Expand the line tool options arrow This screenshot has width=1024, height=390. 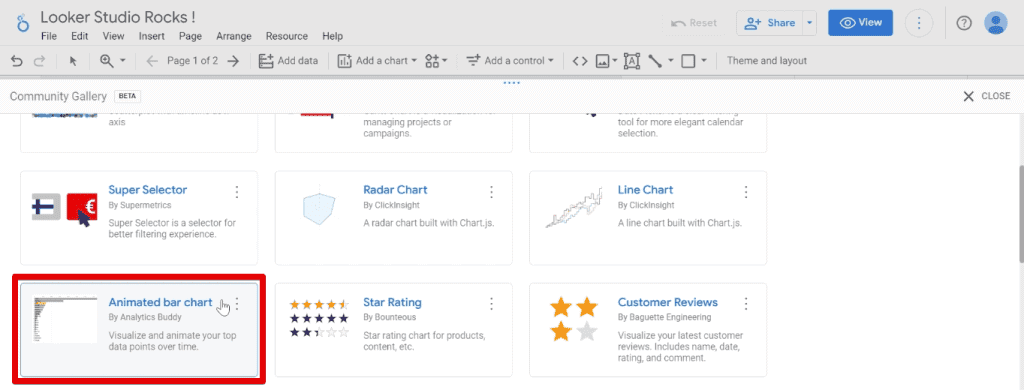[x=671, y=61]
